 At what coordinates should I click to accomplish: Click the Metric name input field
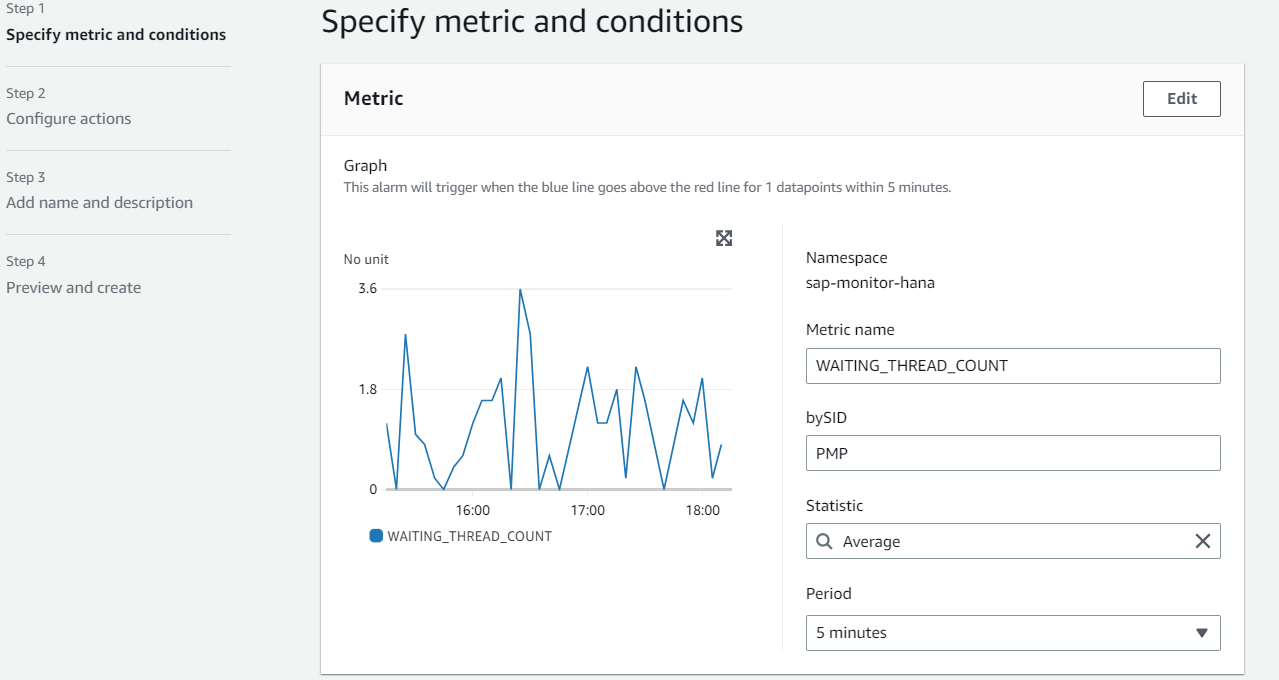point(1013,366)
